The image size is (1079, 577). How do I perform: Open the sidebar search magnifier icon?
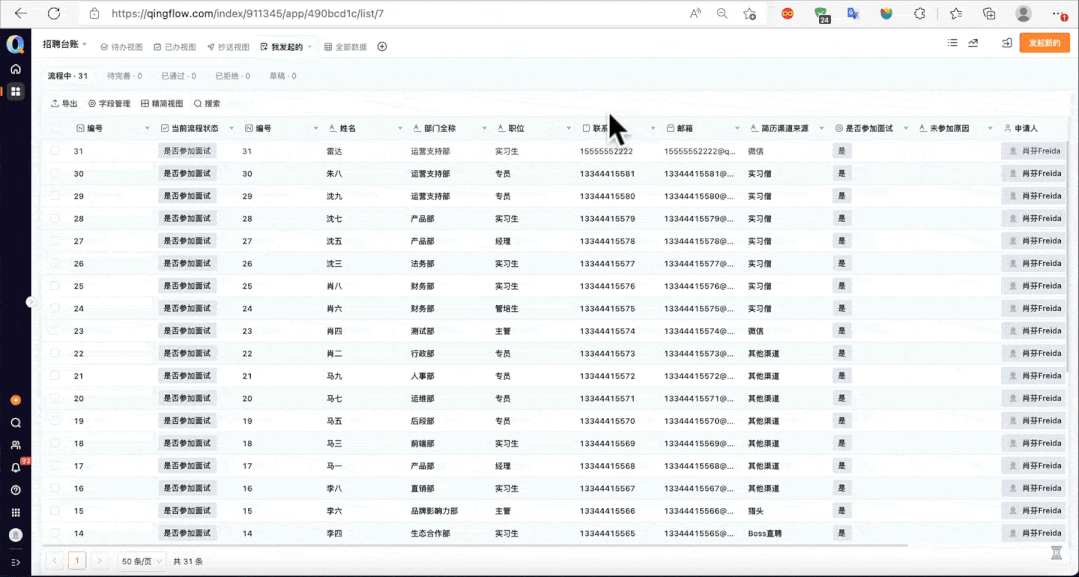[x=15, y=423]
